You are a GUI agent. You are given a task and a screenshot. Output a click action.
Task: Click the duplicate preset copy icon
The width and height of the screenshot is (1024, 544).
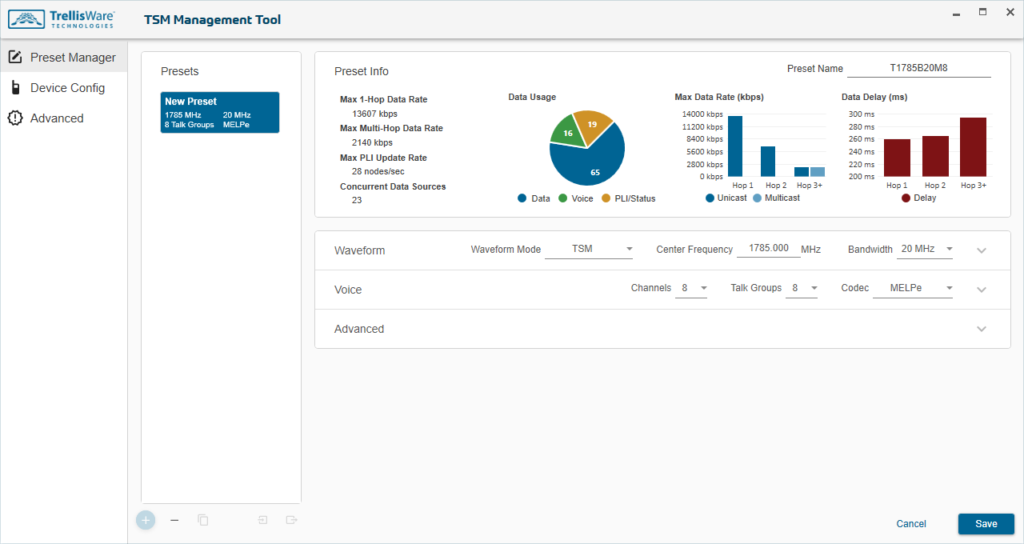pyautogui.click(x=203, y=520)
